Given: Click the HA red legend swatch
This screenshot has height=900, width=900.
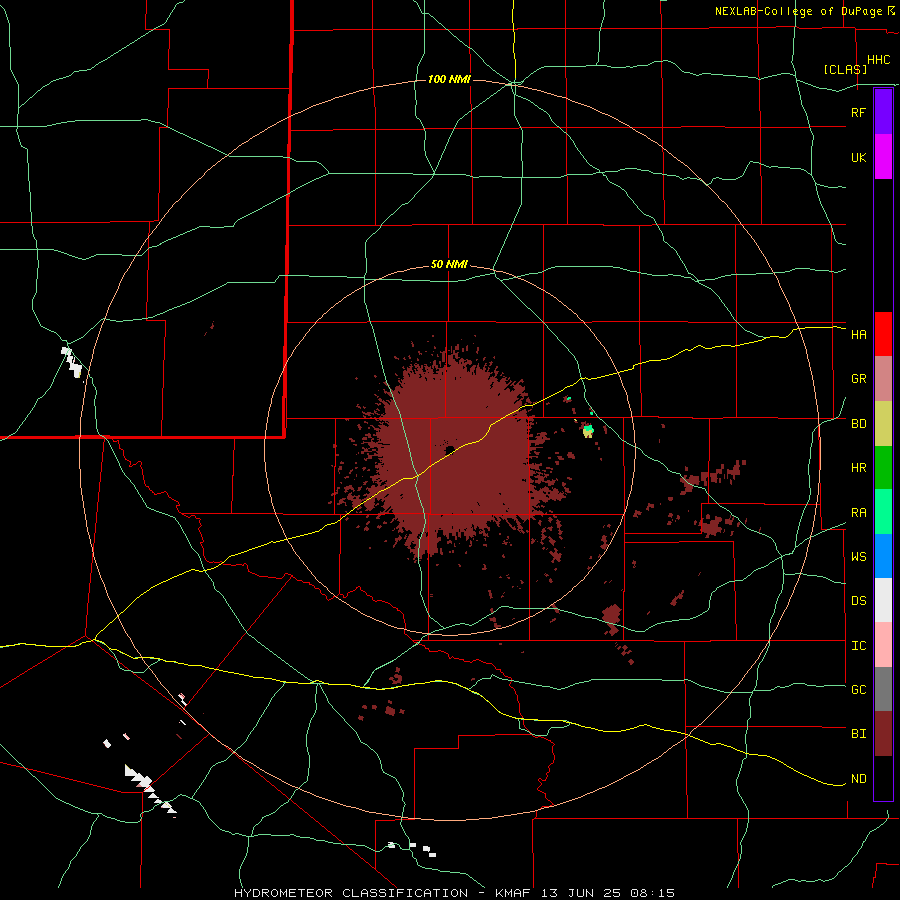Looking at the screenshot, I should (x=883, y=334).
